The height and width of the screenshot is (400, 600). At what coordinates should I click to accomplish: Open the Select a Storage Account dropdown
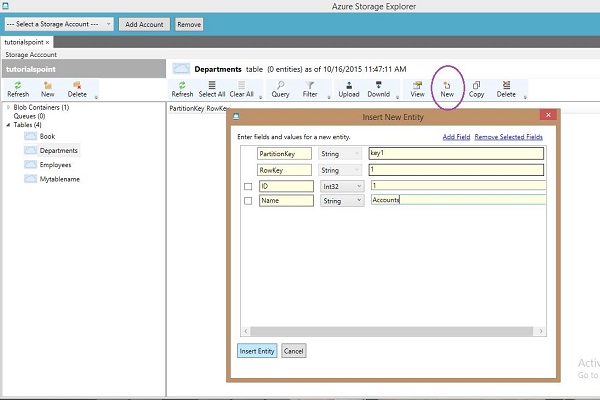[x=58, y=23]
